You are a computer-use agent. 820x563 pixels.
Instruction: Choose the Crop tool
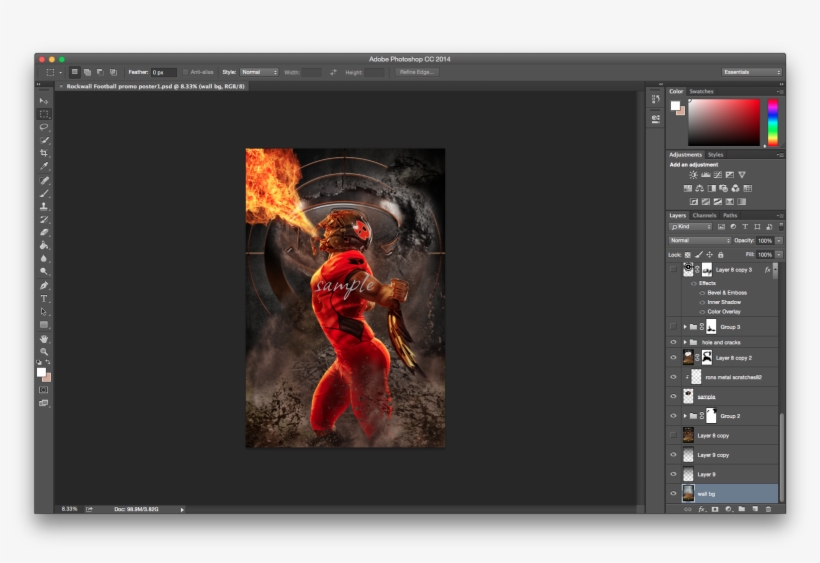coord(44,153)
